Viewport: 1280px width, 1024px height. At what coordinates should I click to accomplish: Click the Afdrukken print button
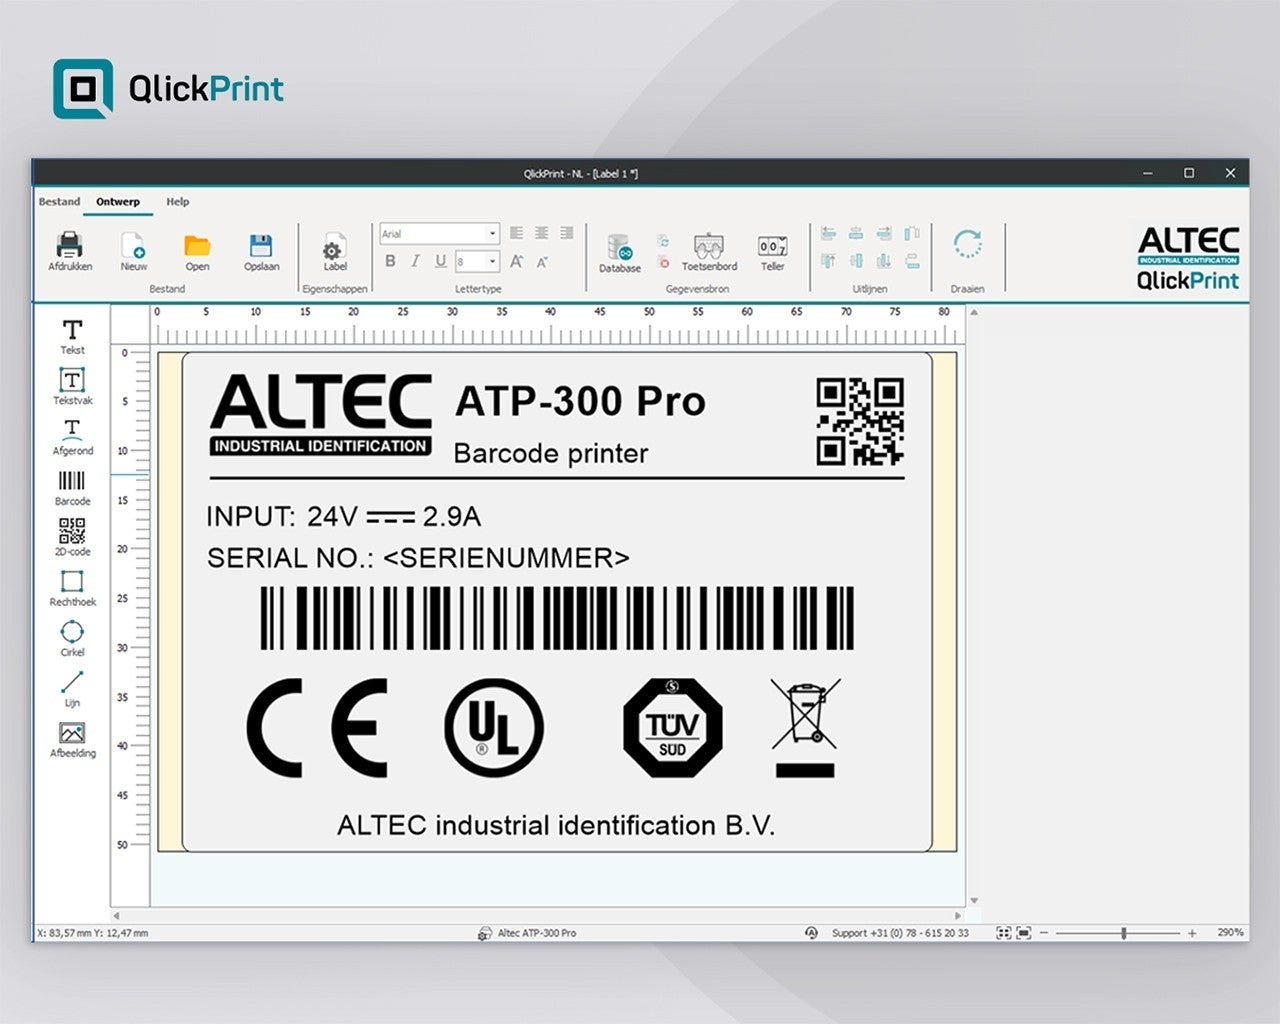70,250
